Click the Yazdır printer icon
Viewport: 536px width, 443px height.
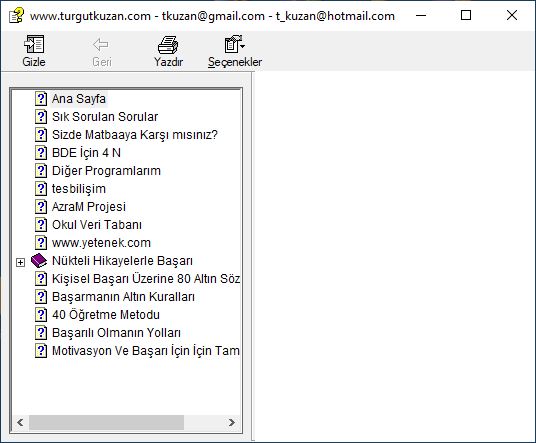coord(168,44)
